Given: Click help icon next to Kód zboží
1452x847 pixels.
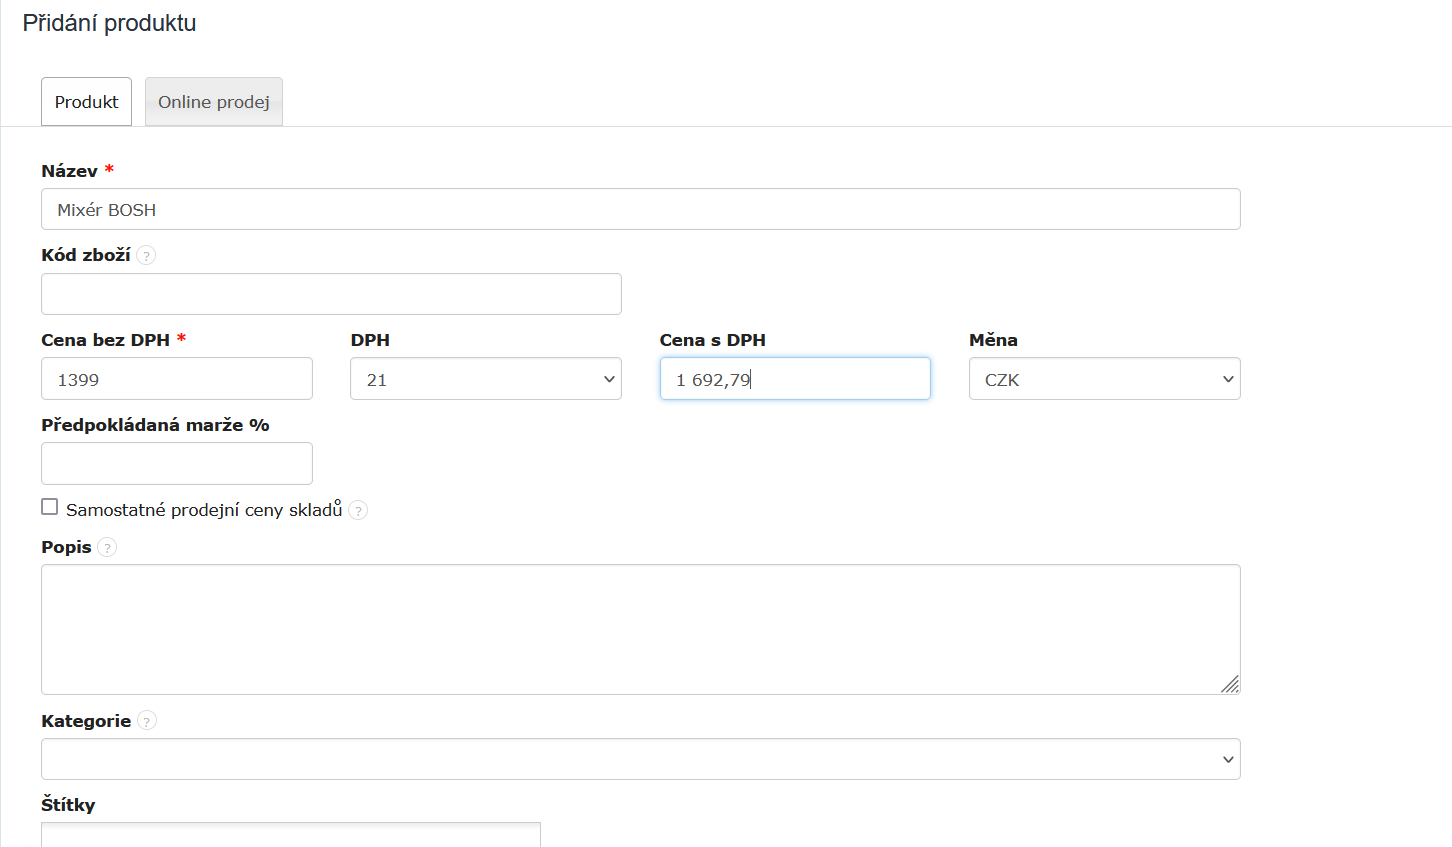Looking at the screenshot, I should click(146, 255).
